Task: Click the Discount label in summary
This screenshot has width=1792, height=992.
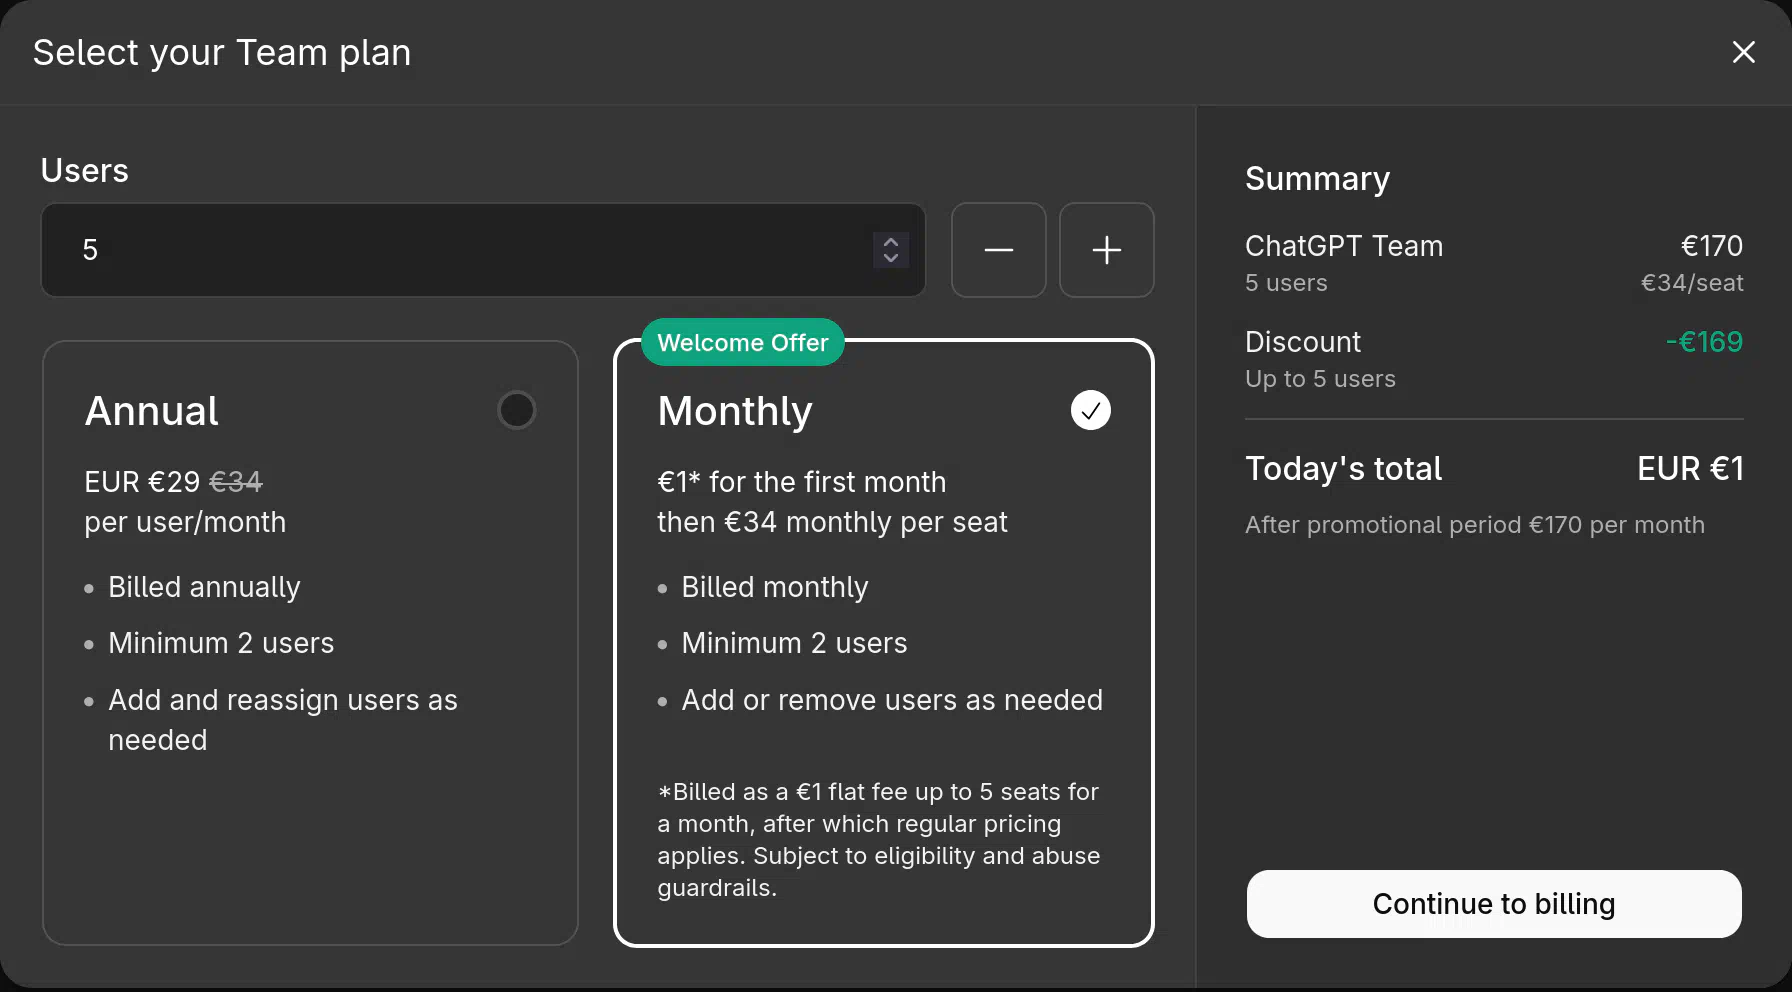Action: [x=1303, y=342]
